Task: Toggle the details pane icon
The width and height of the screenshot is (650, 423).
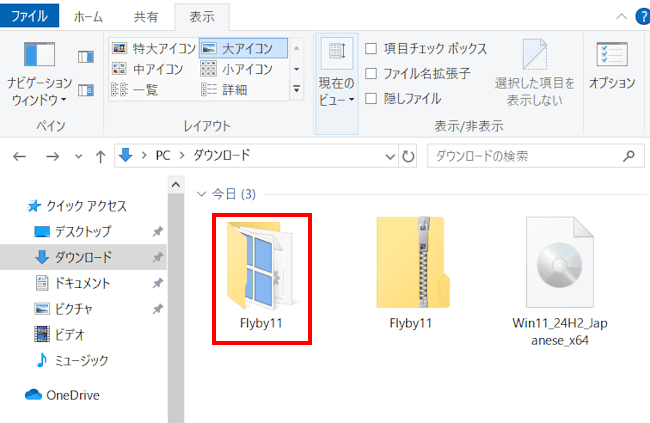Action: coord(86,90)
